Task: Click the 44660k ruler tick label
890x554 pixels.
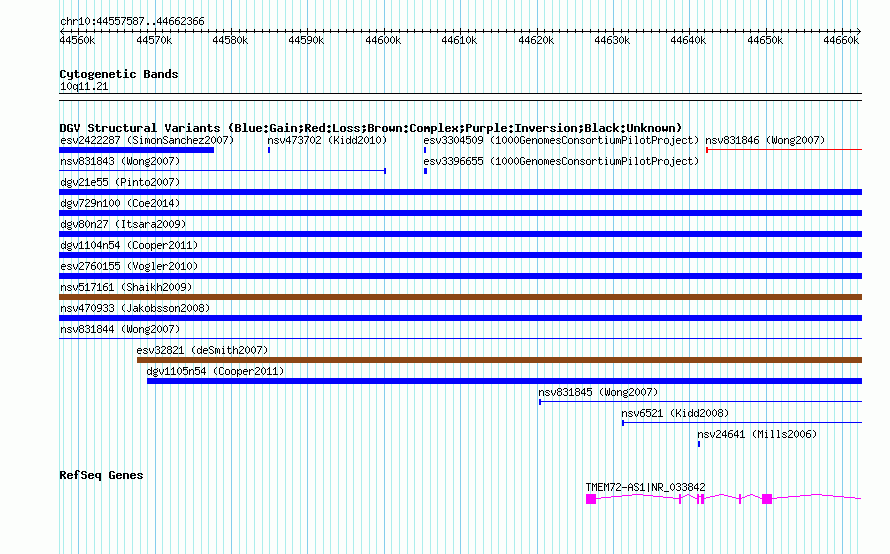Action: [841, 40]
